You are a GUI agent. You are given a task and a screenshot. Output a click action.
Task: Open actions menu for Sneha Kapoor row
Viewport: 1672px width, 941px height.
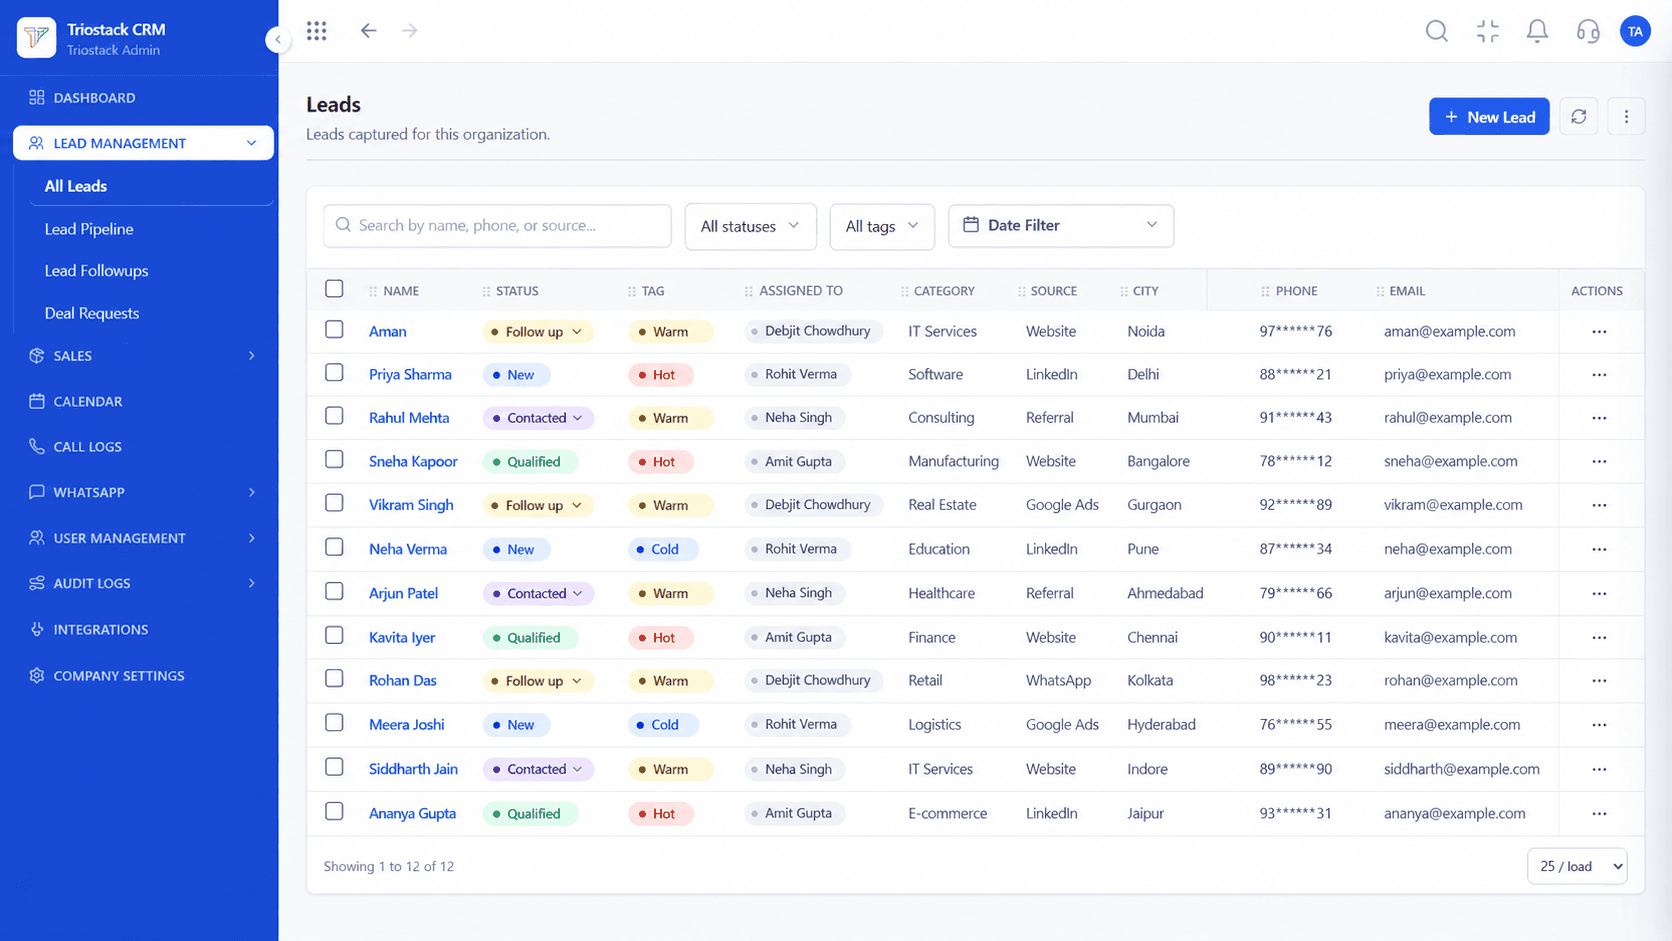click(1599, 462)
